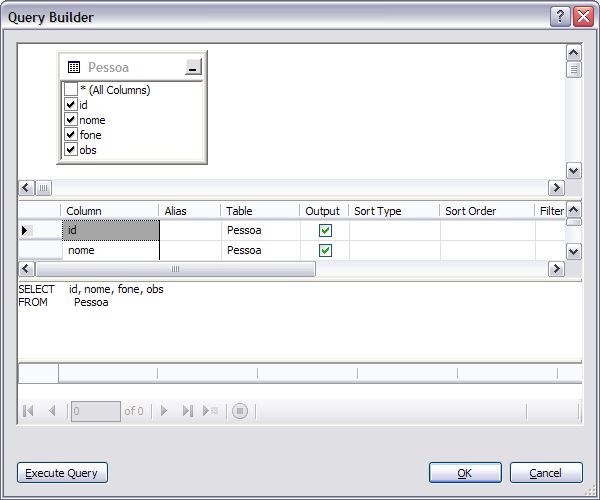Image resolution: width=600 pixels, height=500 pixels.
Task: Click the id label in Pessoa table
Action: coord(83,105)
